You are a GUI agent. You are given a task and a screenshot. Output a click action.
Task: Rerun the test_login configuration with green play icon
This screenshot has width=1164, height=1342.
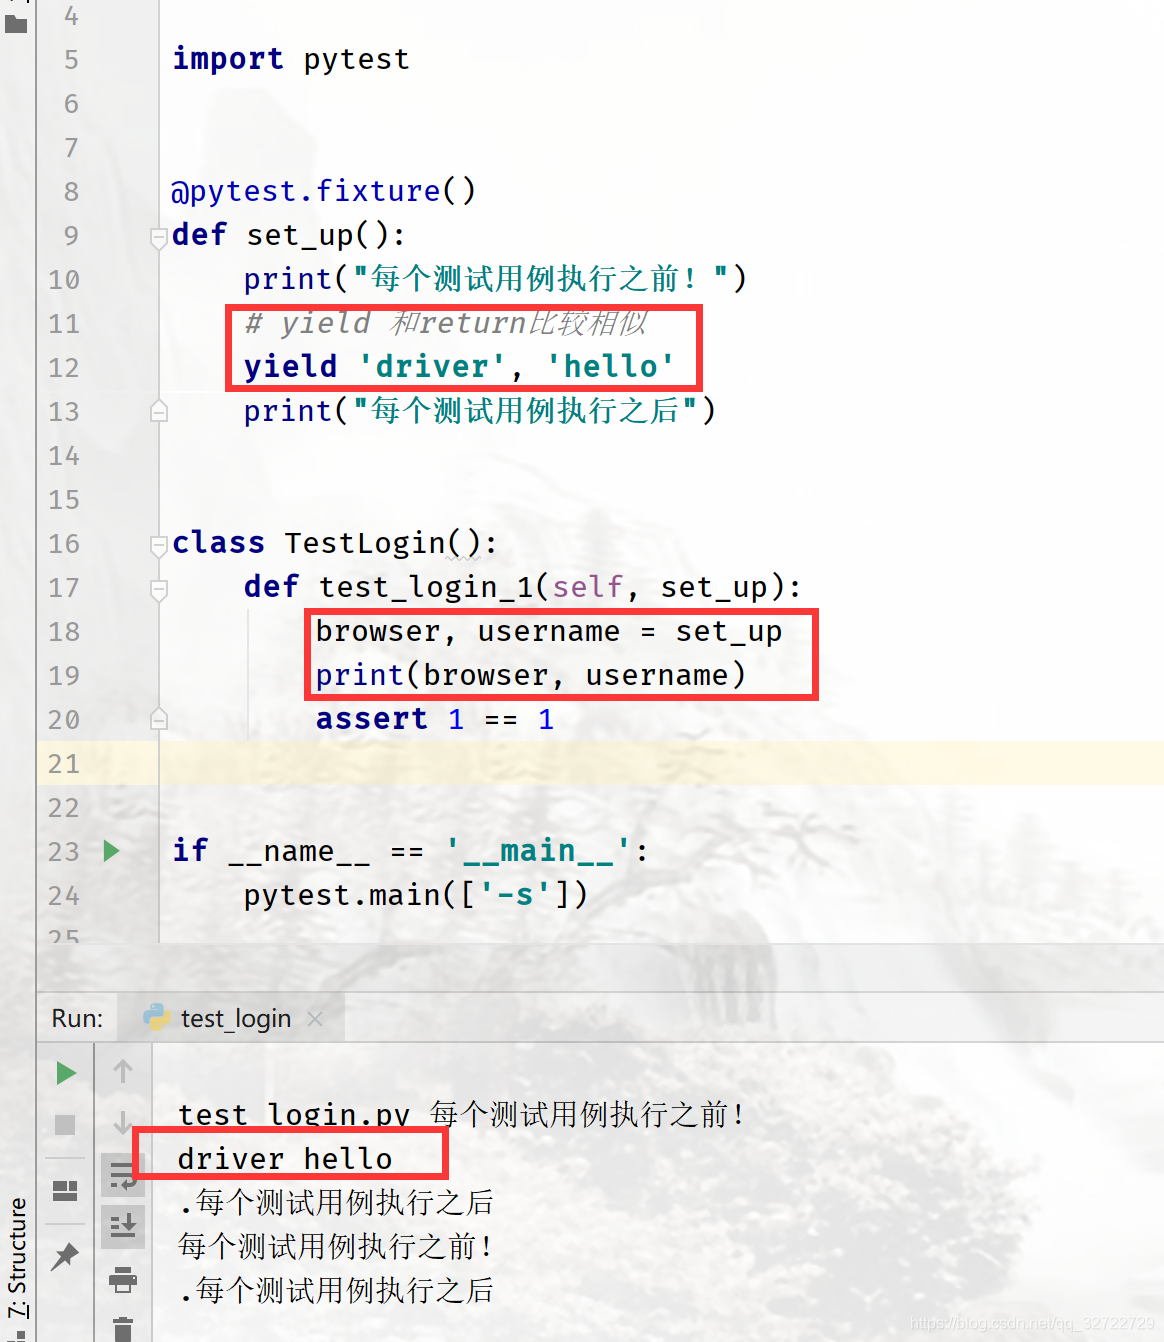[x=64, y=1071]
